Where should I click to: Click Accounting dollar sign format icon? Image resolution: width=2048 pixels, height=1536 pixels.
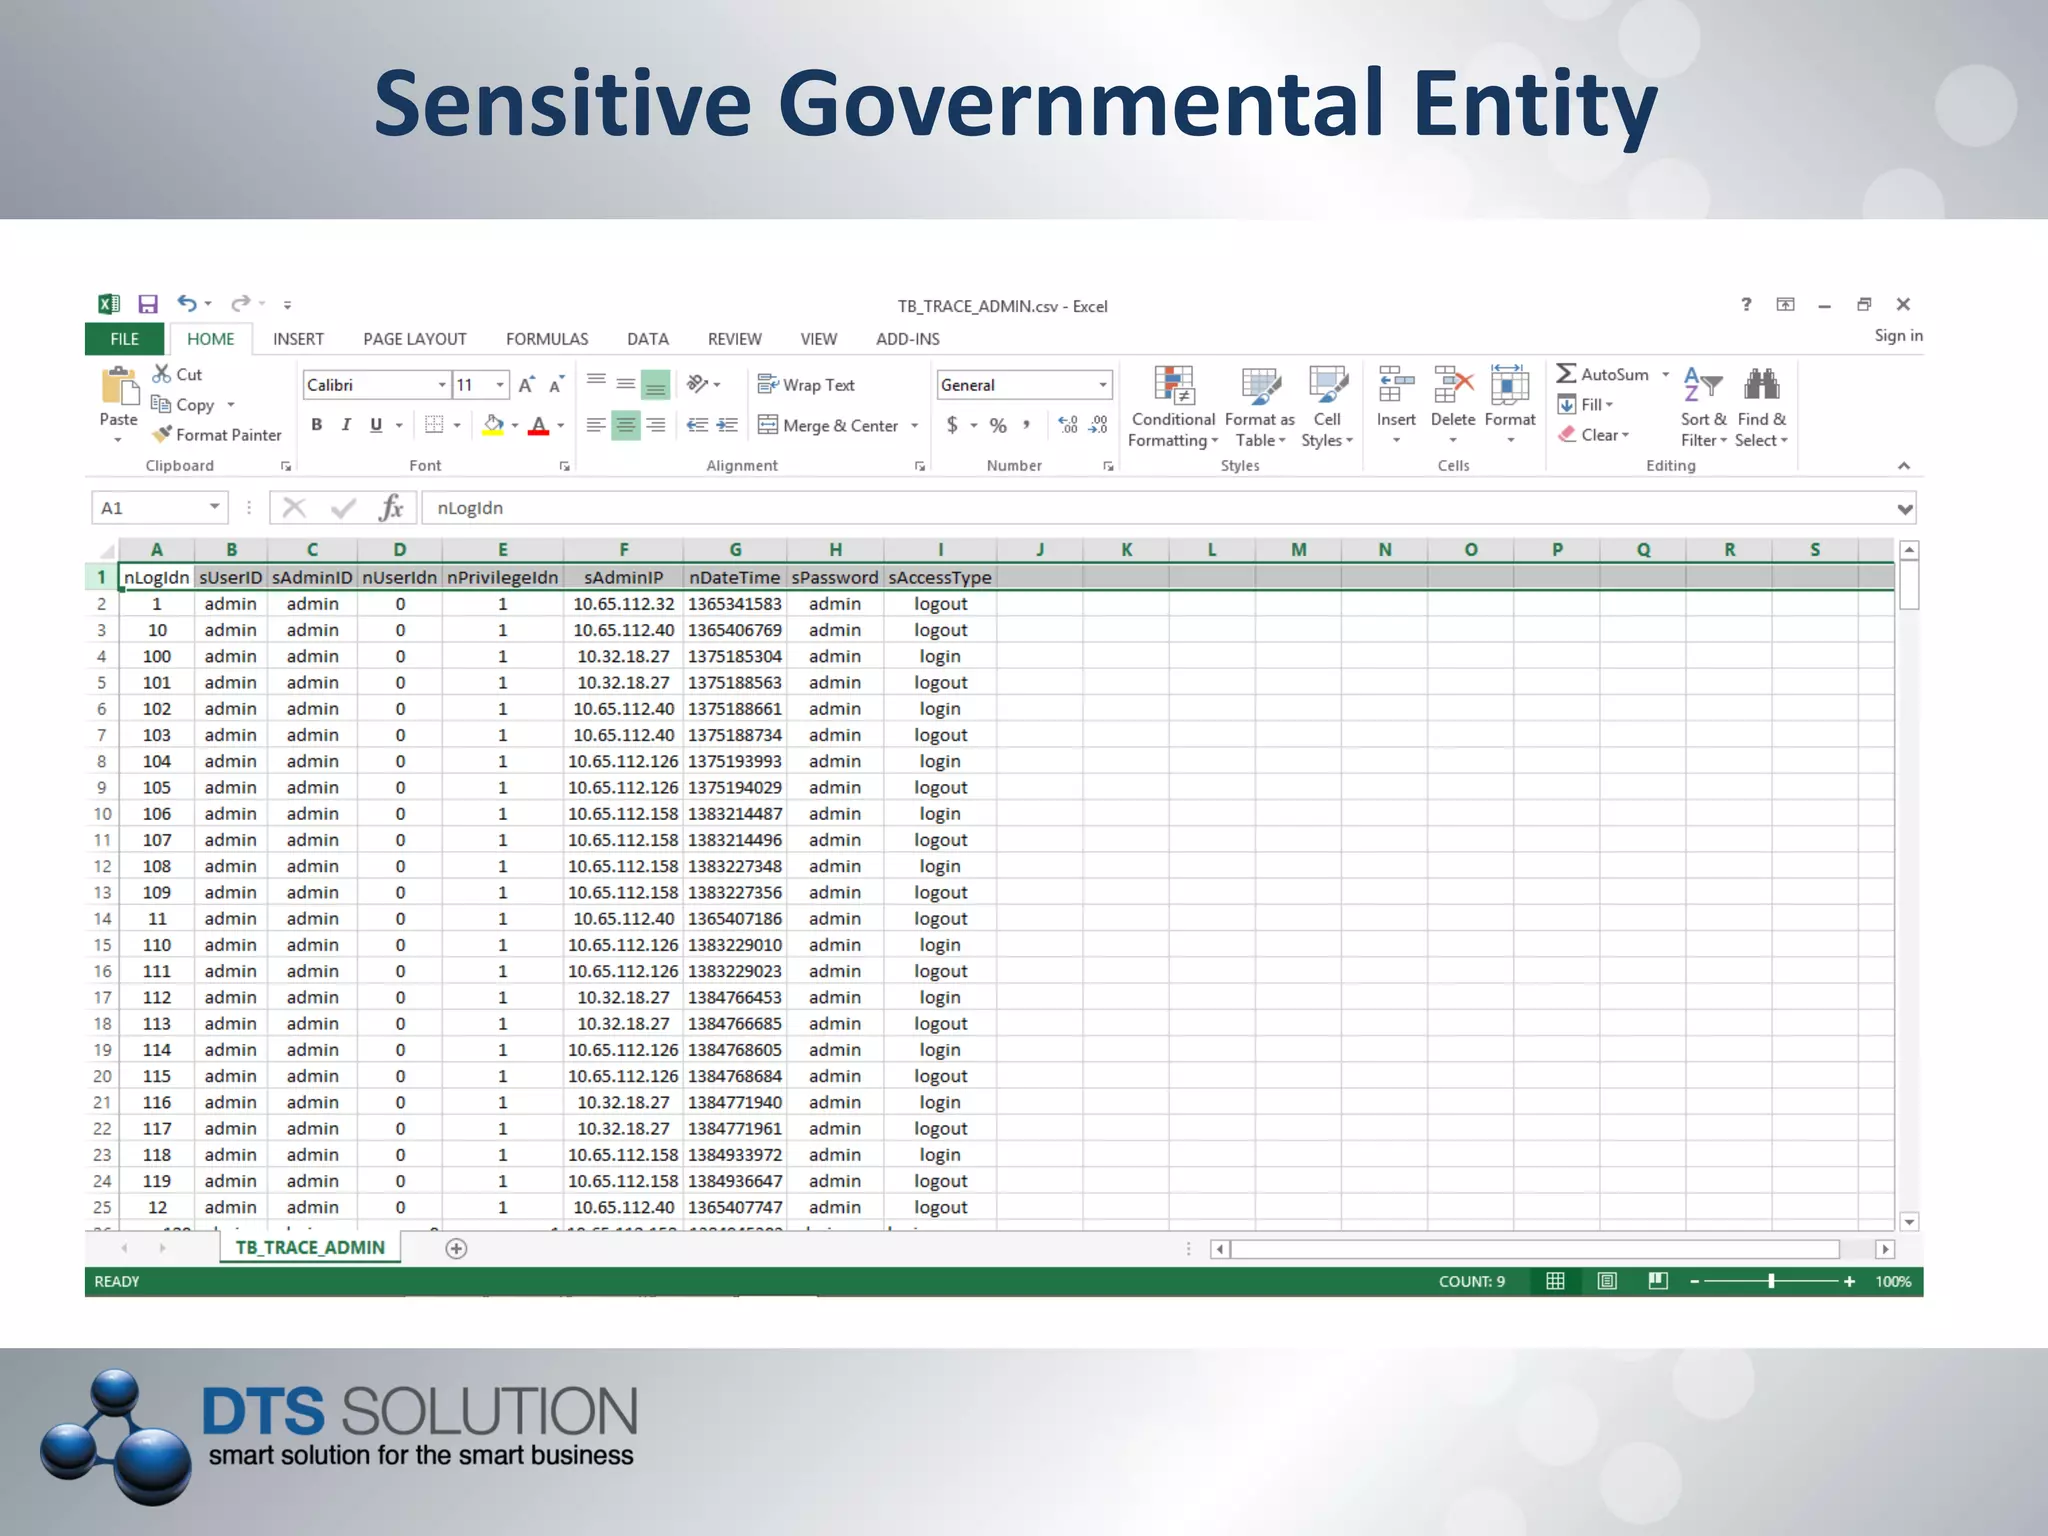point(952,426)
